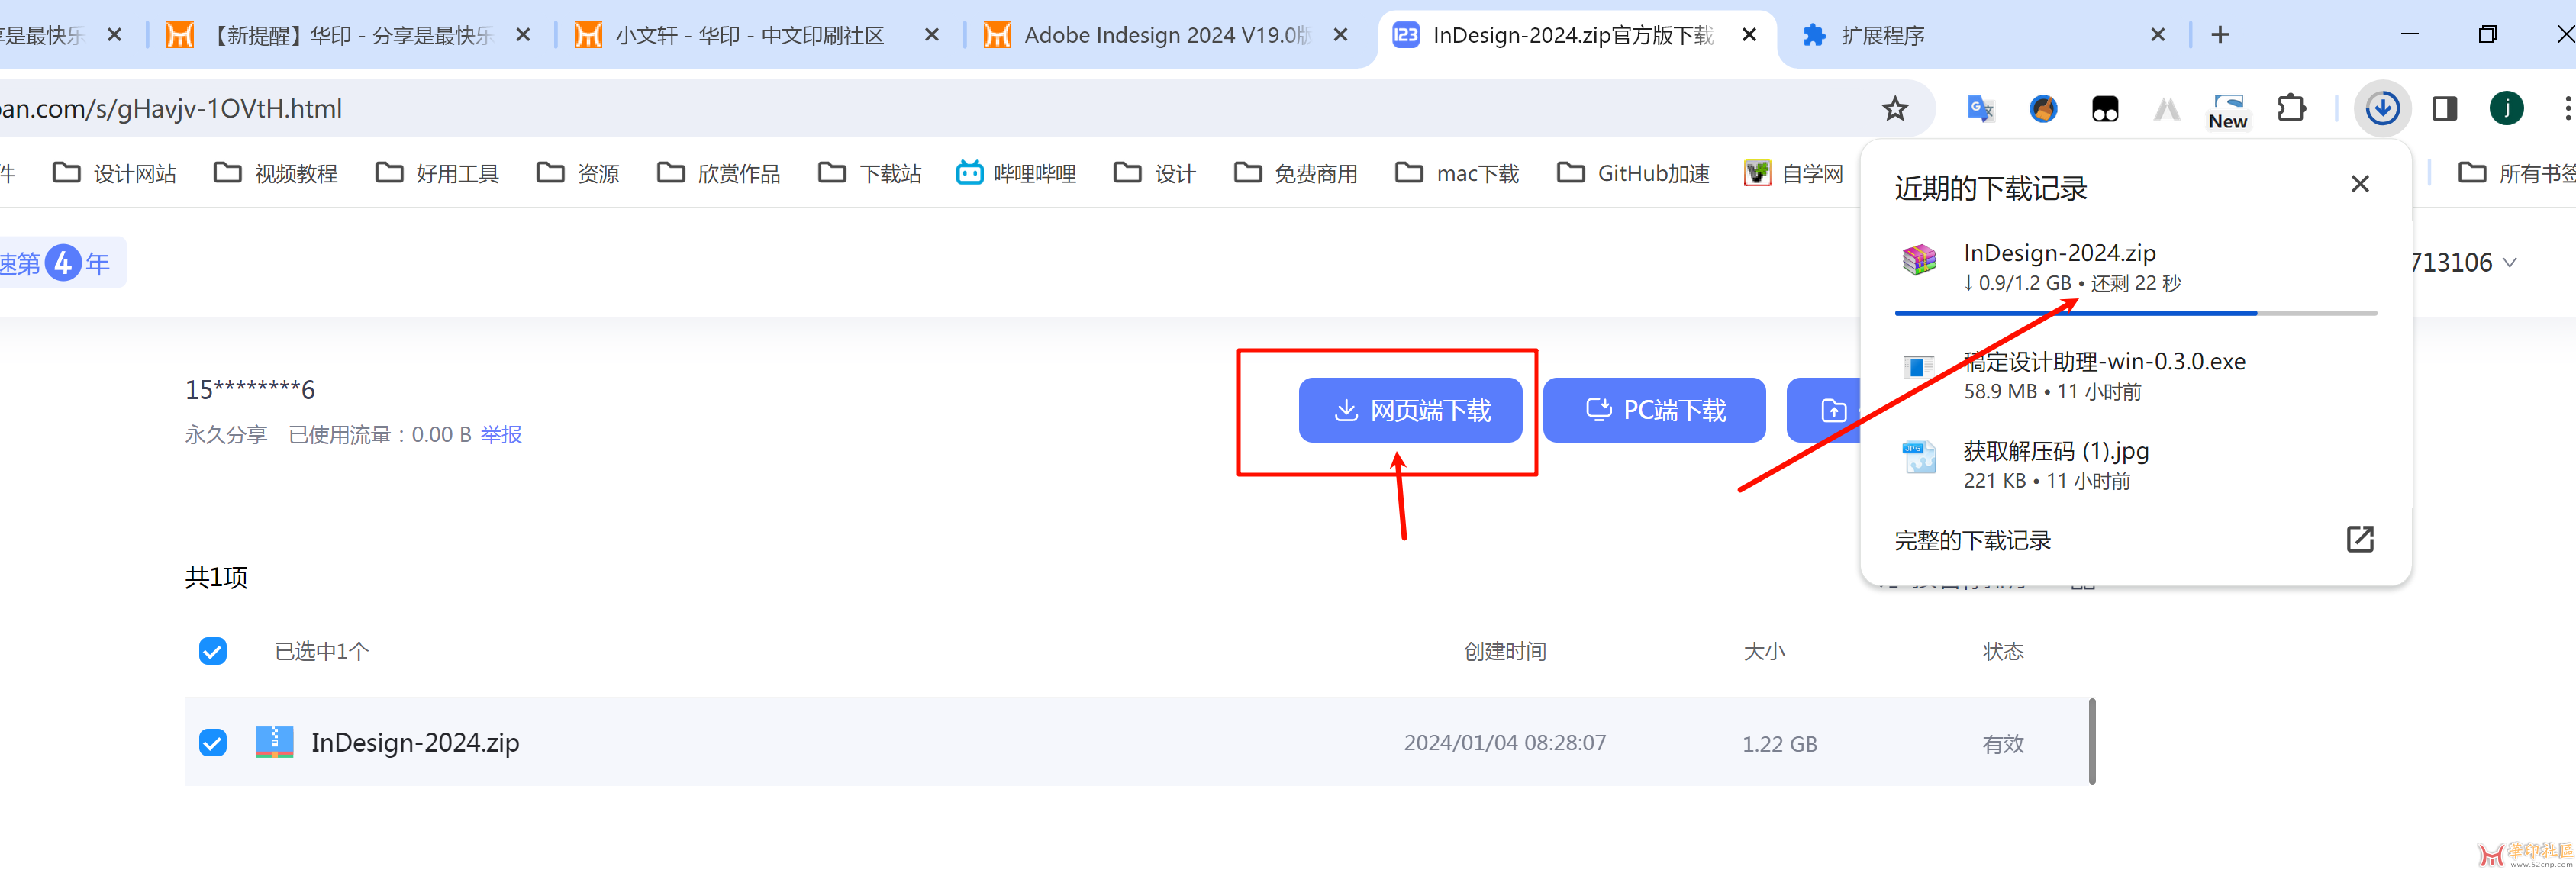Screen dimensions: 2576x870
Task: Open the green j profile avatar
Action: [2506, 108]
